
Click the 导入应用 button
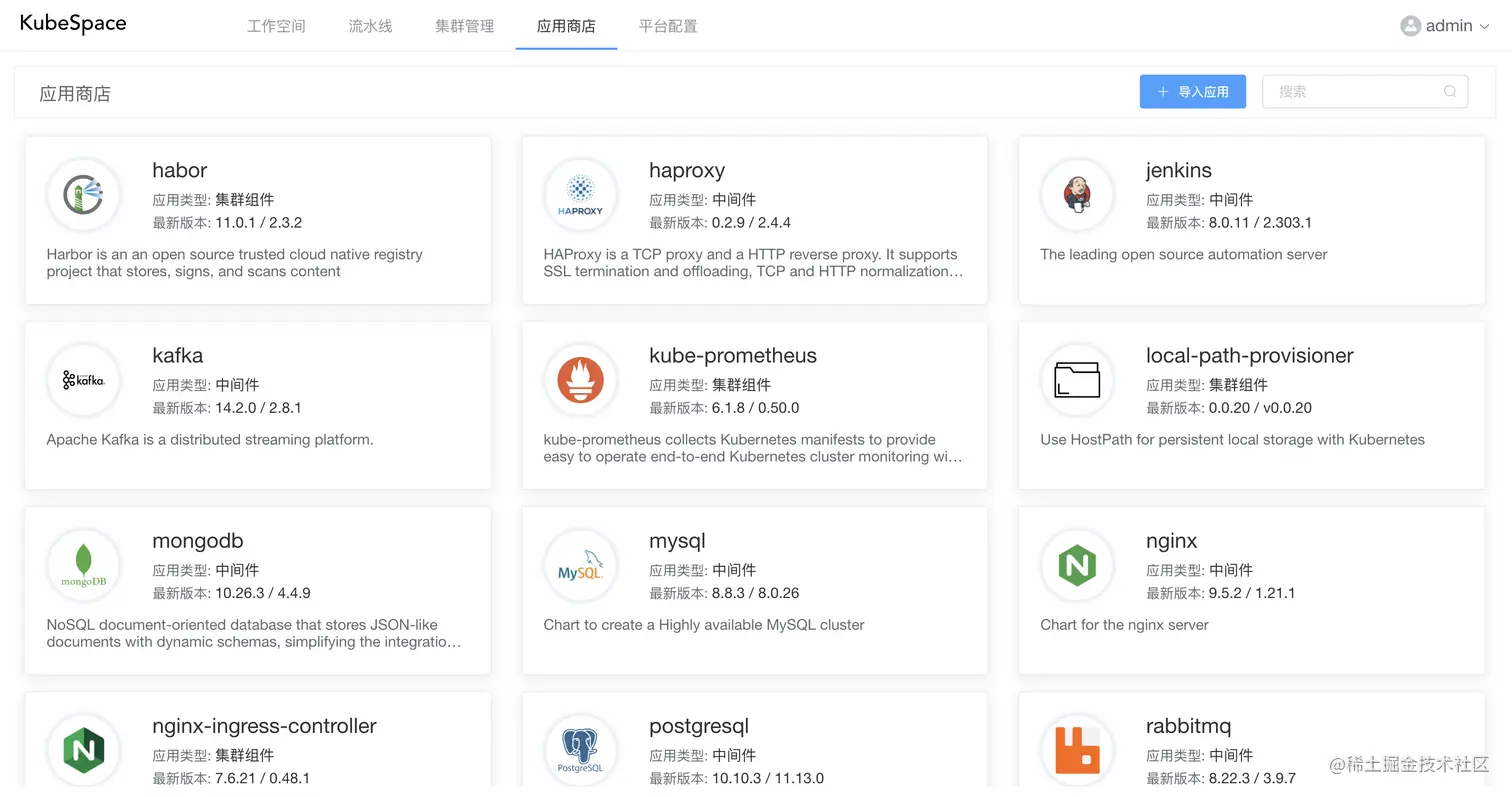tap(1193, 91)
